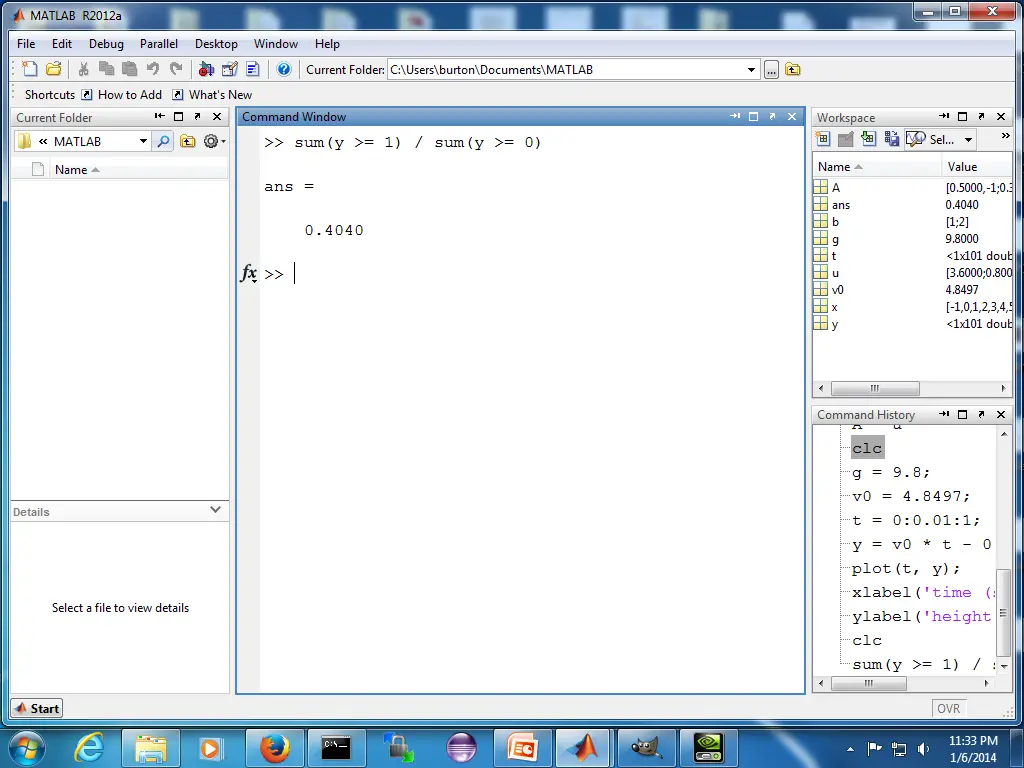
Task: Go up one level icon in Current Folder panel
Action: point(187,141)
